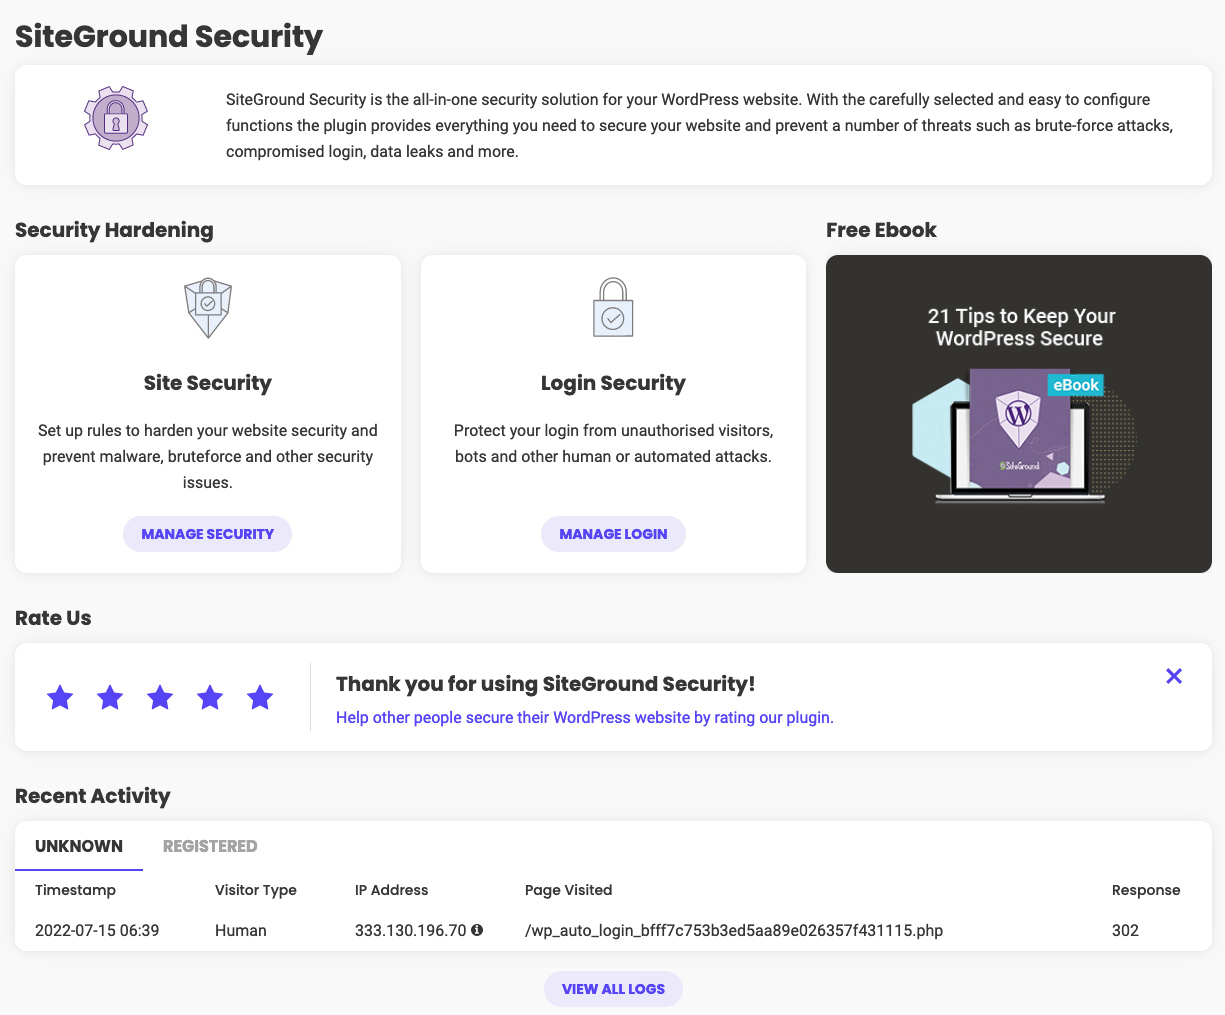
Task: Click the Thank you for using SiteGround Security text
Action: click(x=546, y=684)
